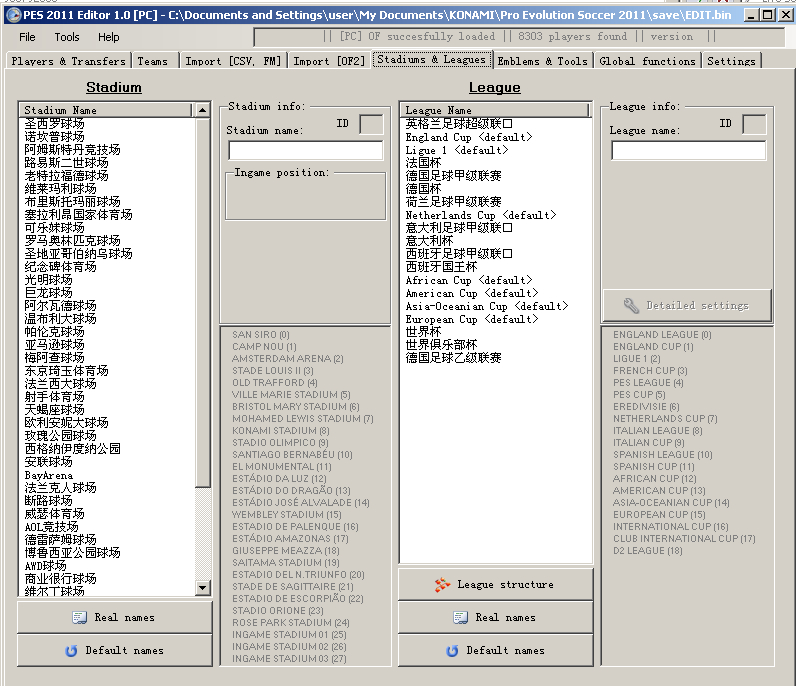
Task: Select European Cup <default> league
Action: point(472,319)
